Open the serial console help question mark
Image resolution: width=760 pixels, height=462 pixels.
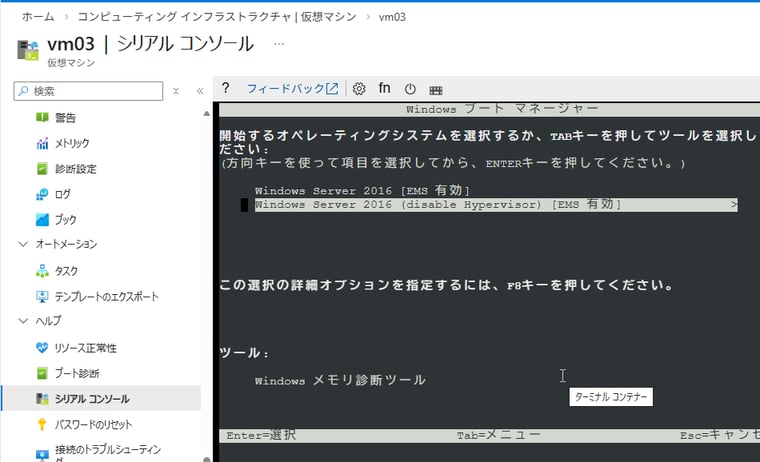click(225, 88)
